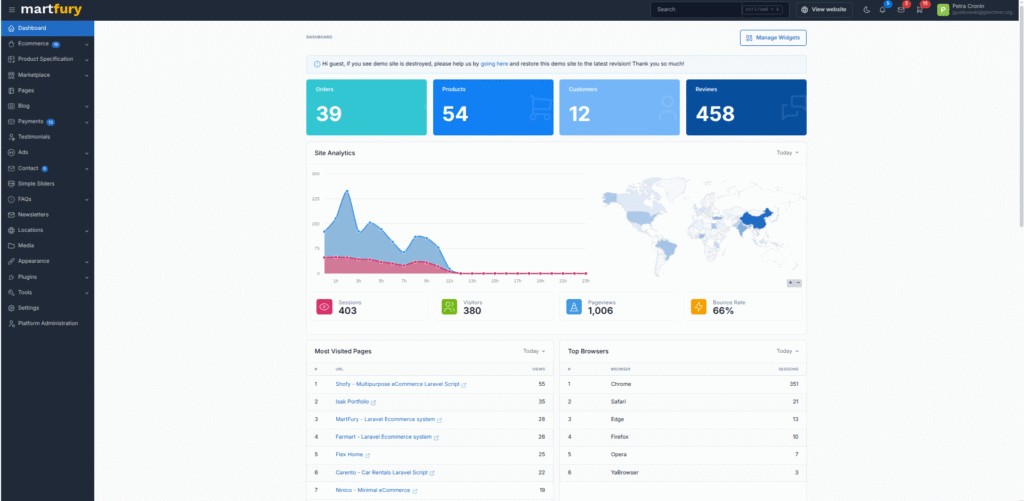Open Plugins in the sidebar
The width and height of the screenshot is (1024, 501).
[x=47, y=277]
